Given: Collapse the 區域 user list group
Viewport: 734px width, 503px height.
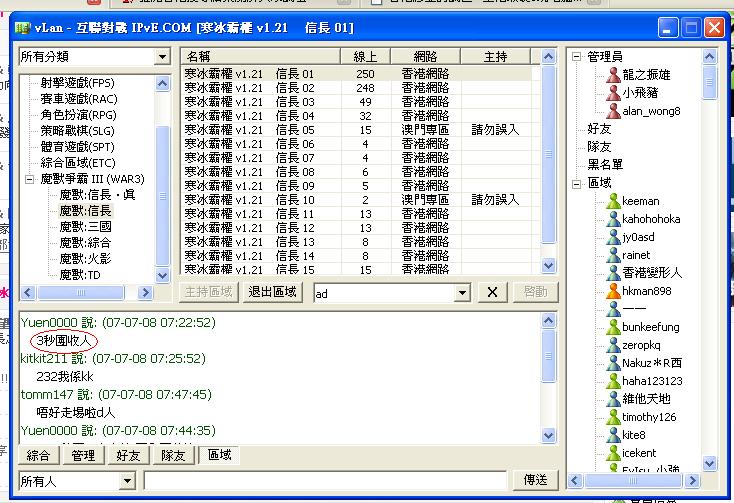Looking at the screenshot, I should 577,183.
